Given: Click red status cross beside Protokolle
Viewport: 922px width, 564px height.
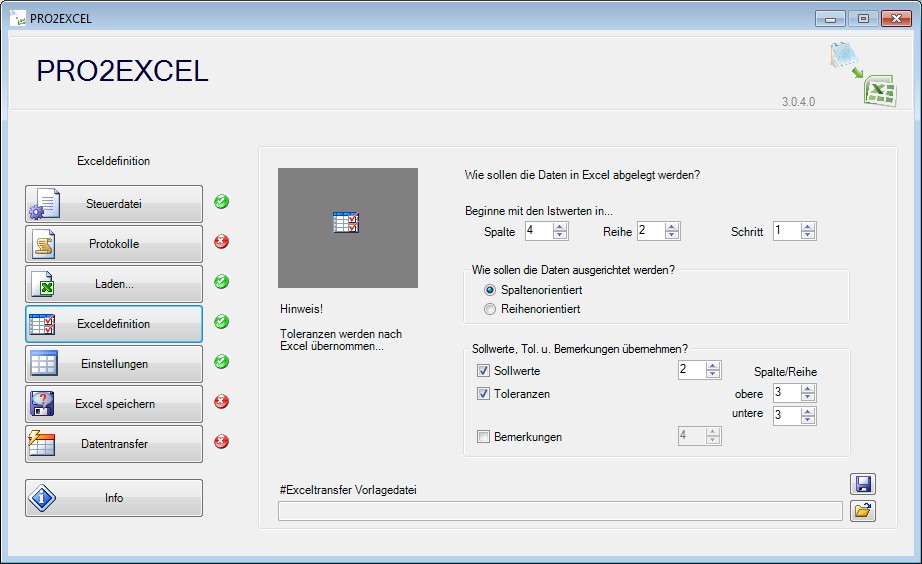Looking at the screenshot, I should tap(222, 242).
